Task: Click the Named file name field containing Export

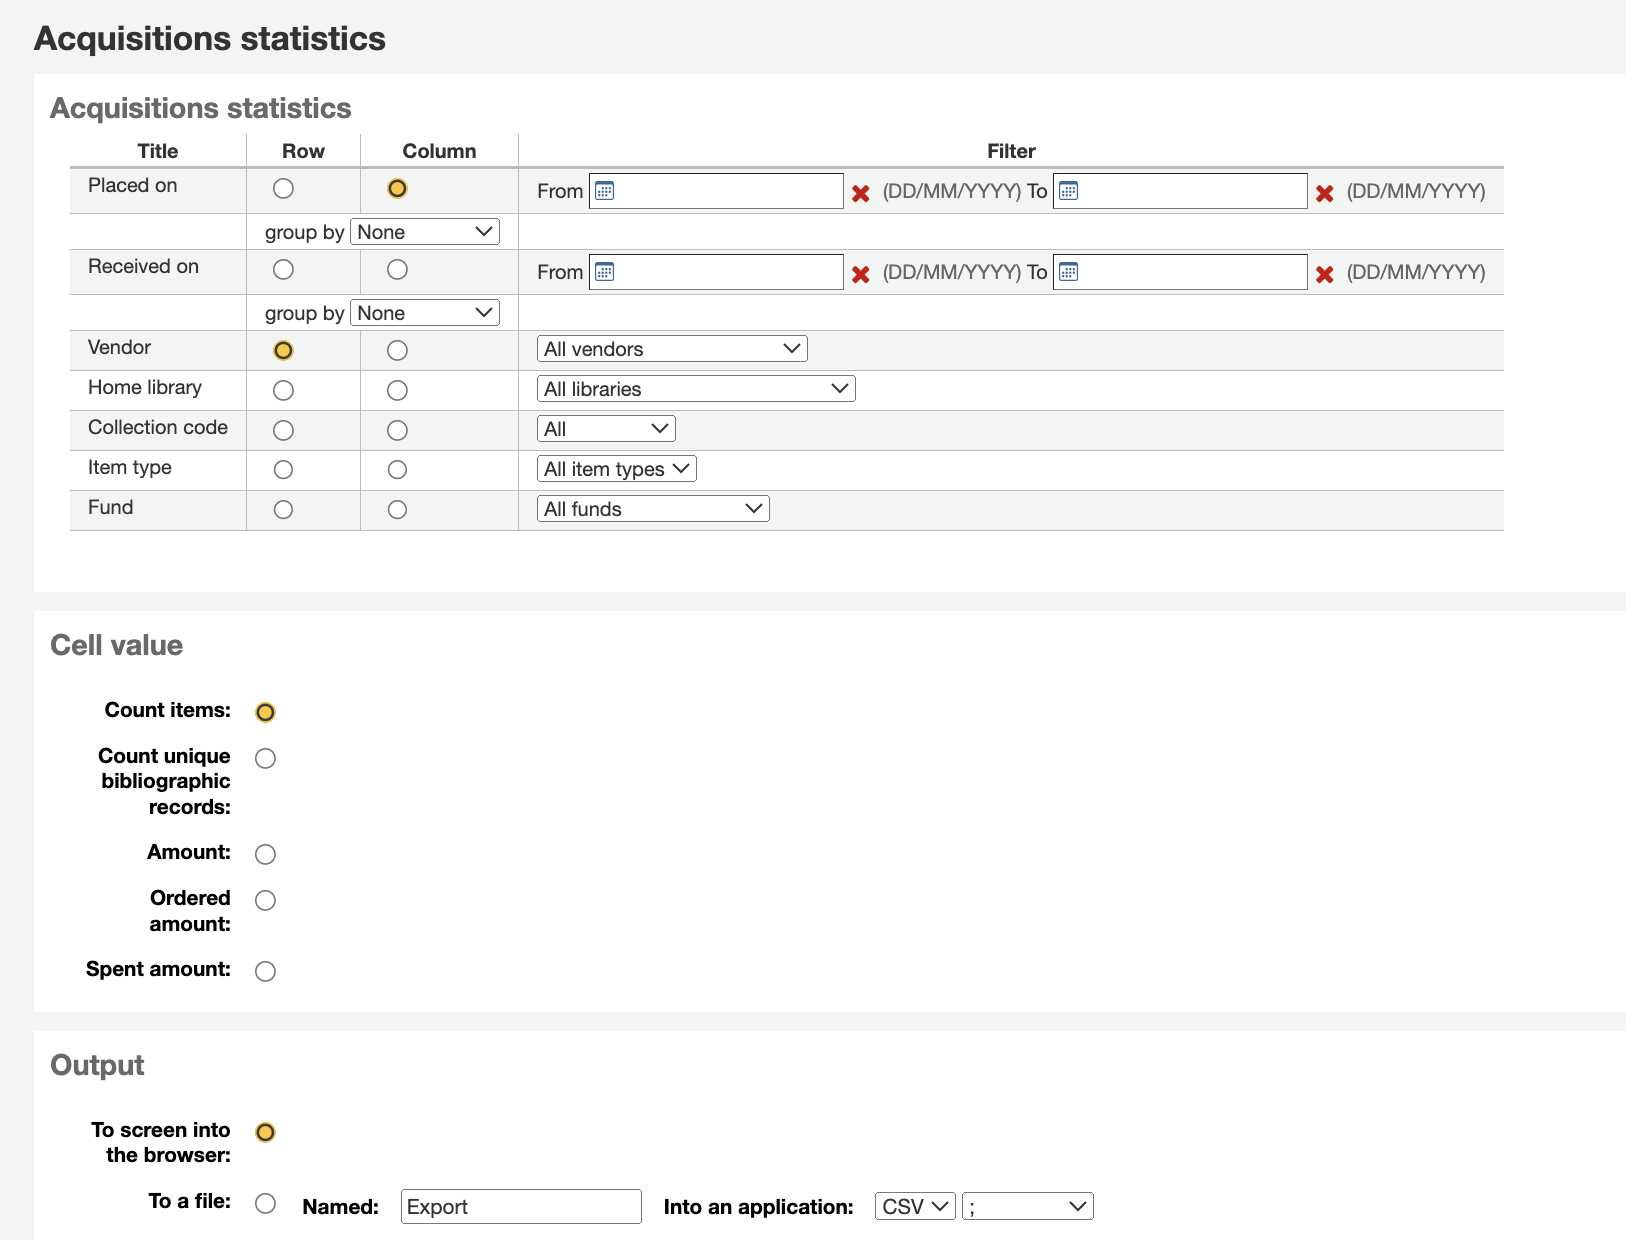Action: pos(521,1206)
